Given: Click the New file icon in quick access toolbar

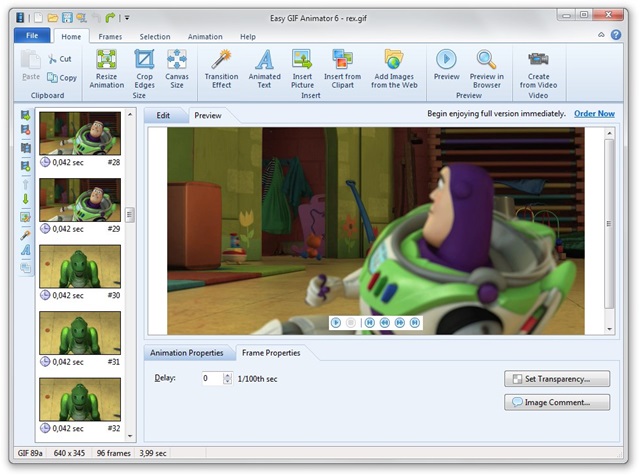Looking at the screenshot, I should pyautogui.click(x=38, y=18).
